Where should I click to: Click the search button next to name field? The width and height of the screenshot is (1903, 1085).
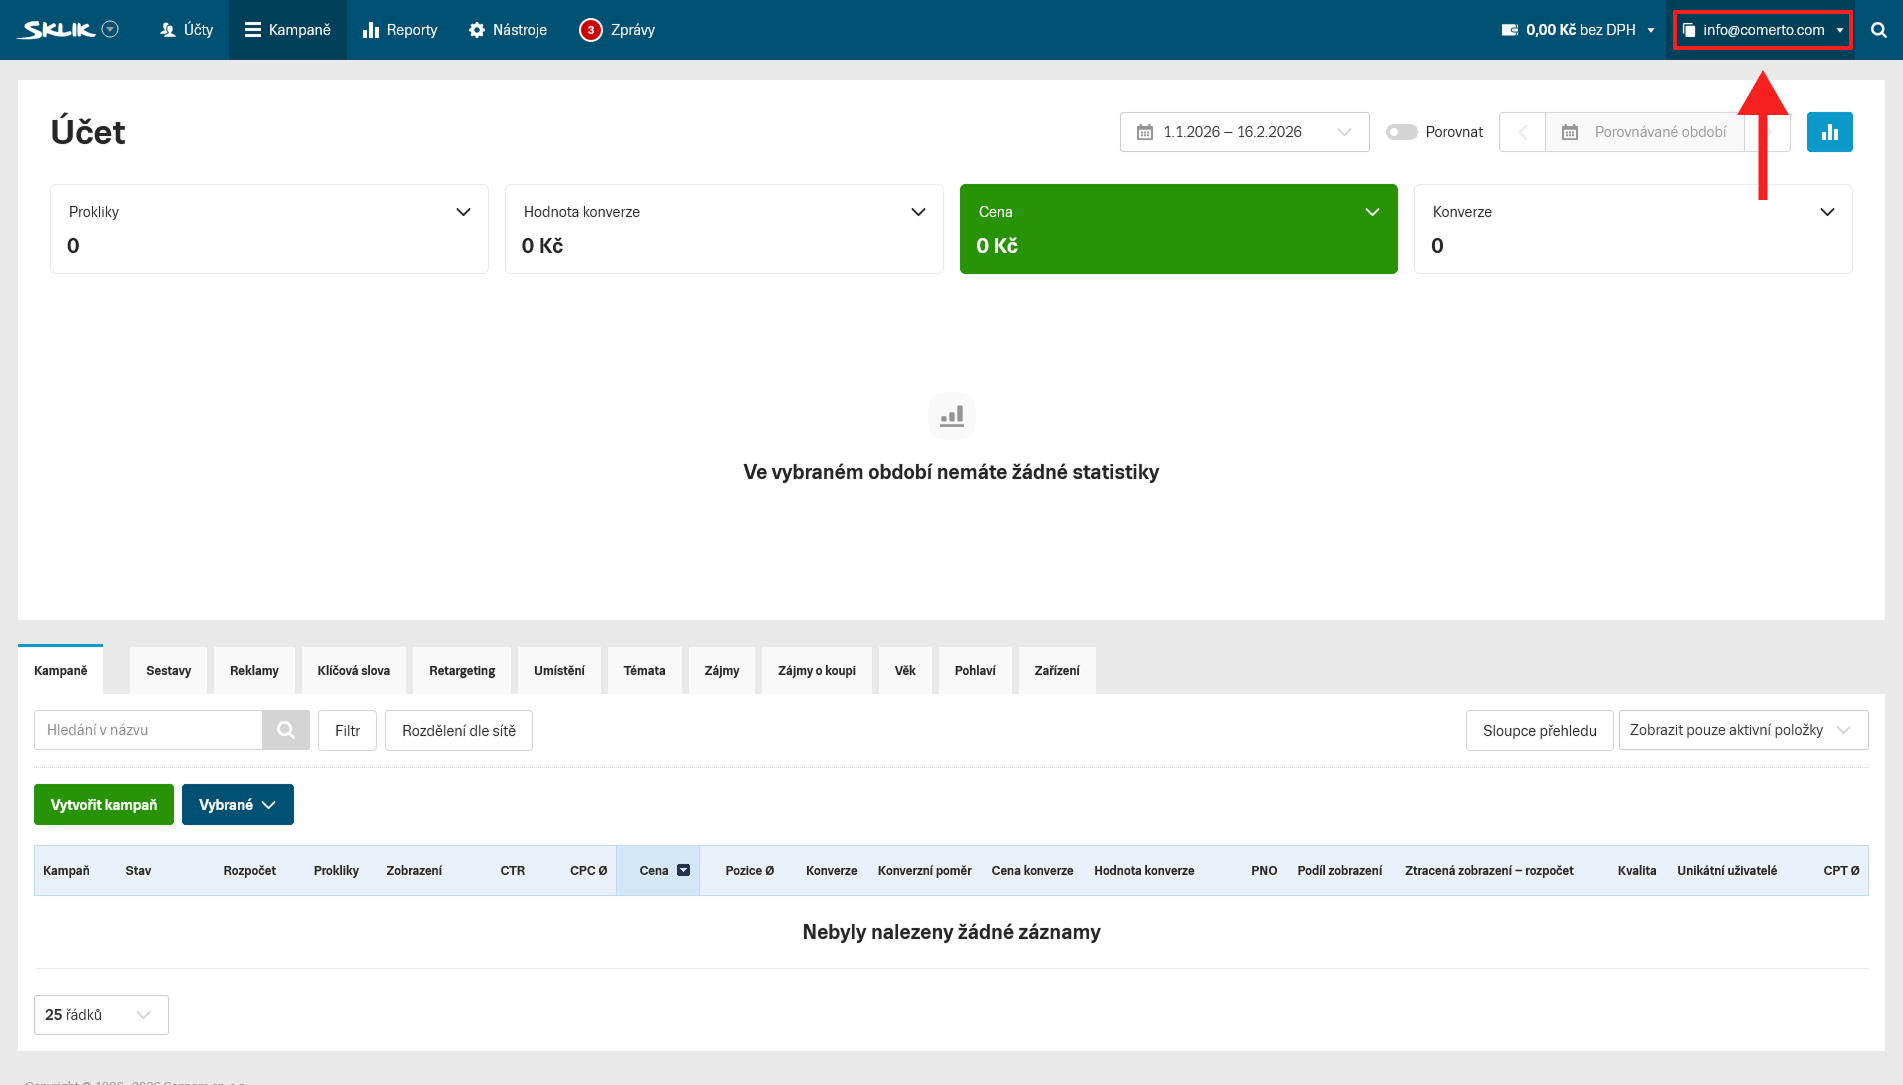286,730
